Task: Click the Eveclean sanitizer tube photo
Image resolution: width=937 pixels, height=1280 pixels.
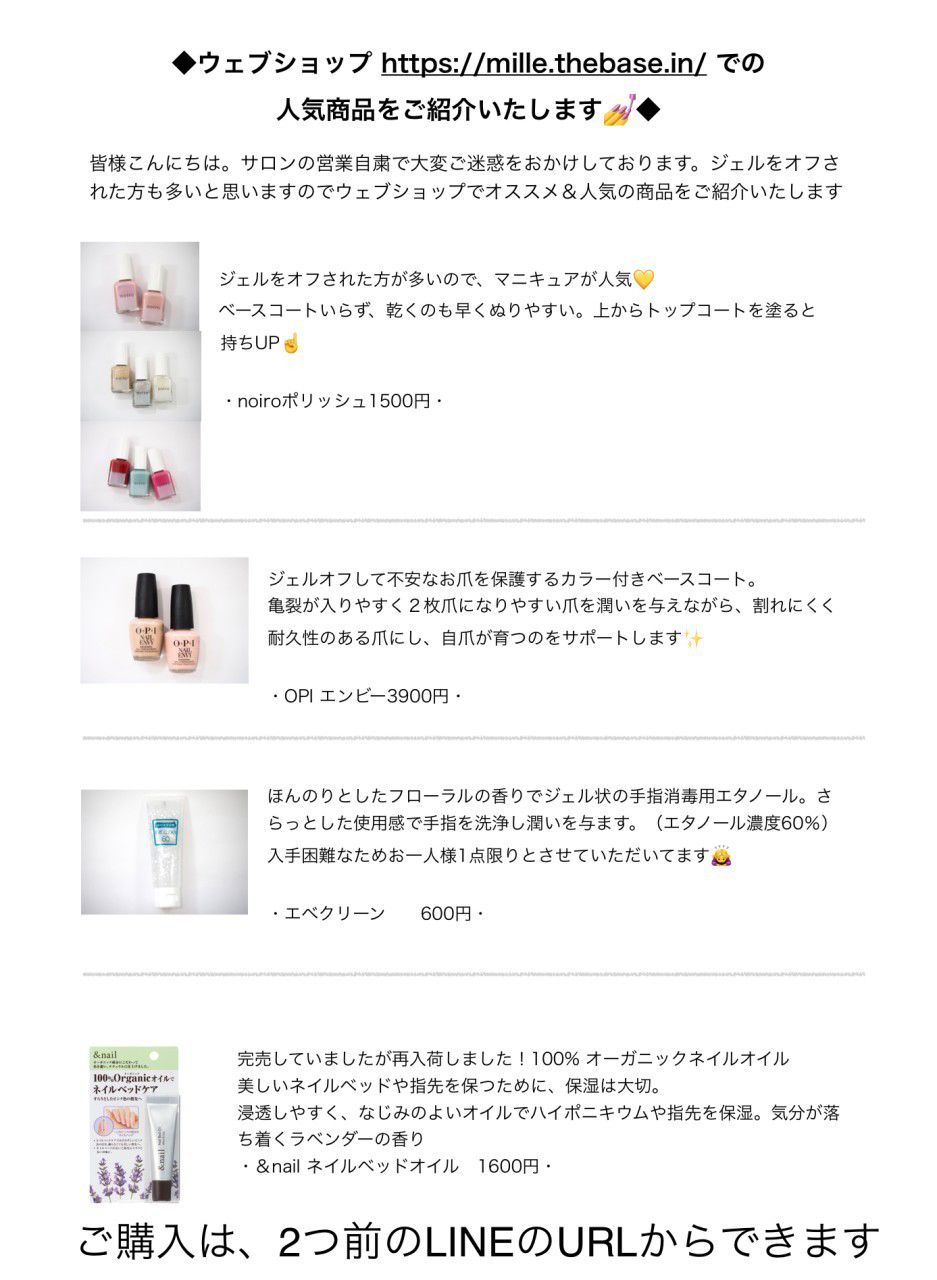Action: (x=164, y=852)
